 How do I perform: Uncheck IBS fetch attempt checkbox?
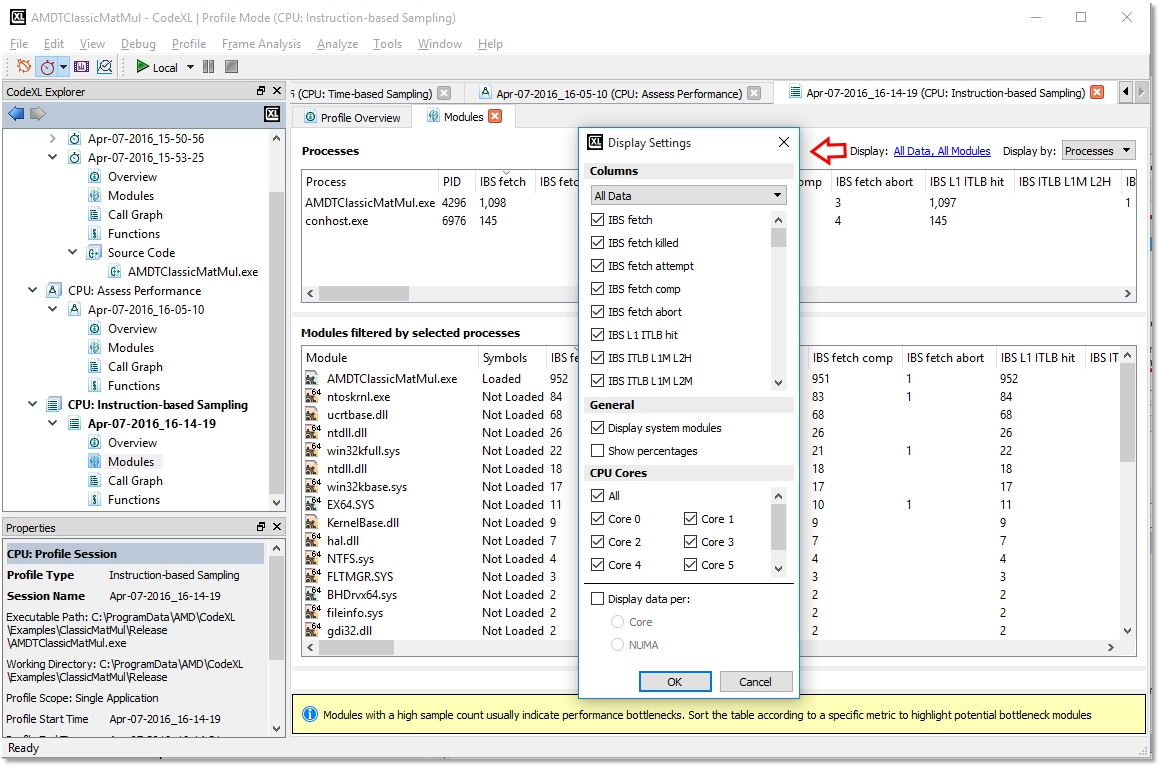pyautogui.click(x=598, y=266)
